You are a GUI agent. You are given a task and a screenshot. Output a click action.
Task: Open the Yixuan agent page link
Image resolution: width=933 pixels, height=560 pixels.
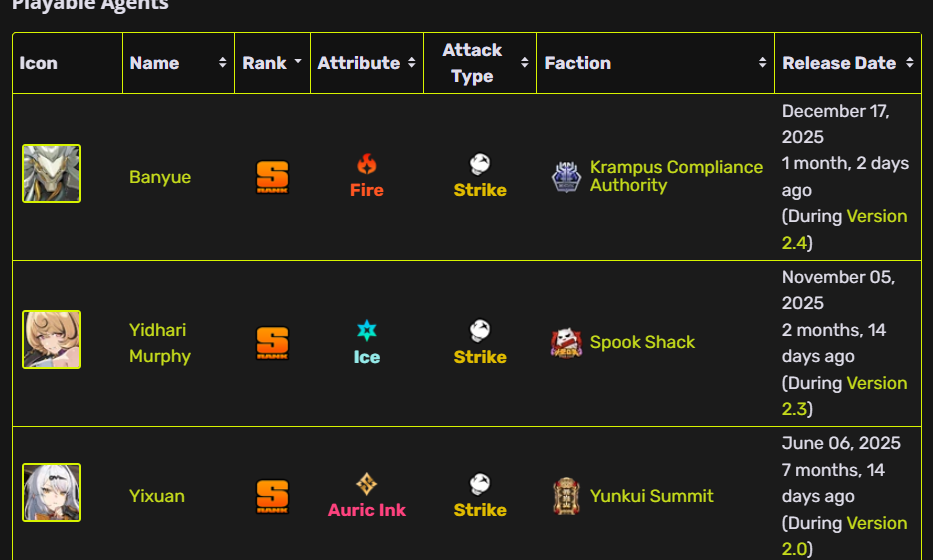pos(157,496)
